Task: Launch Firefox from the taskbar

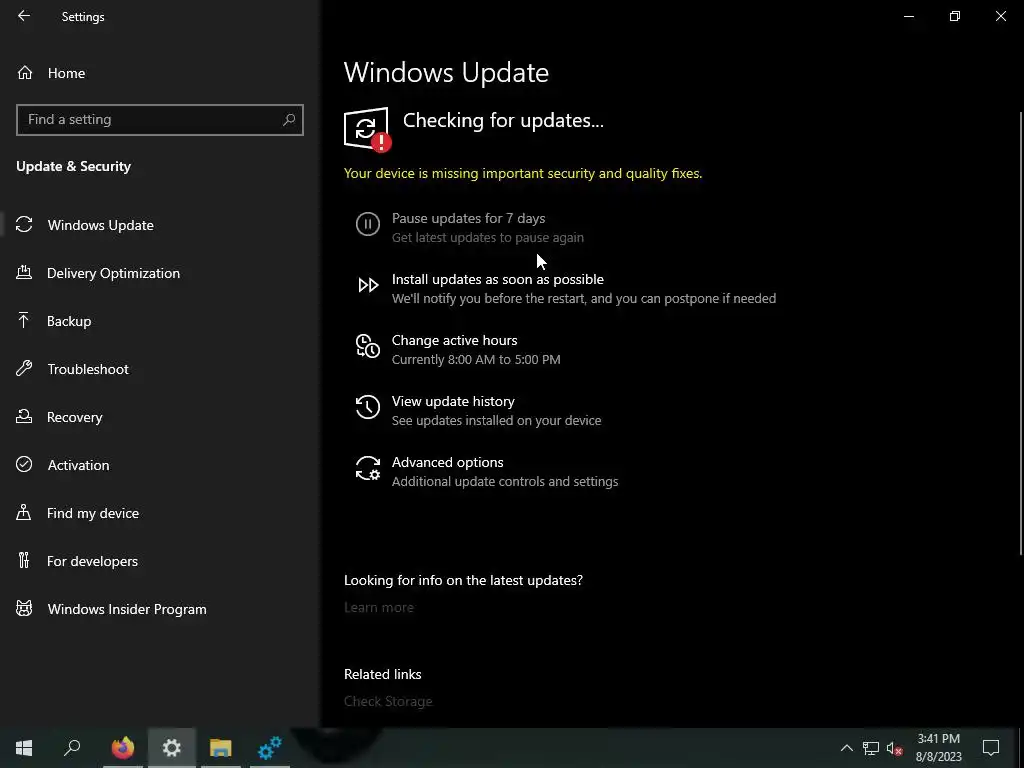Action: pyautogui.click(x=122, y=748)
